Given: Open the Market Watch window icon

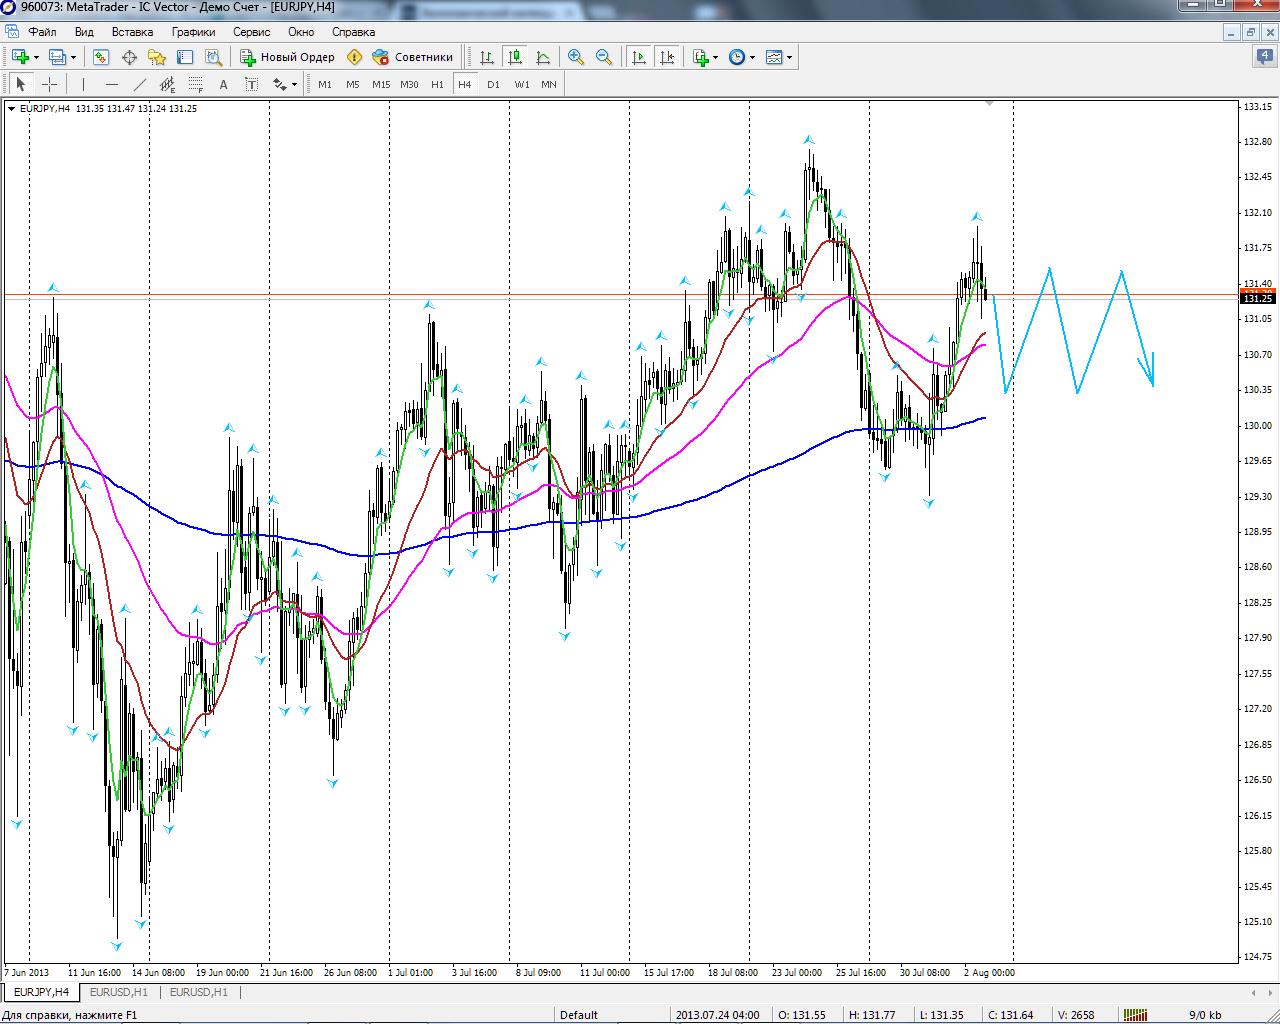Looking at the screenshot, I should tap(101, 57).
